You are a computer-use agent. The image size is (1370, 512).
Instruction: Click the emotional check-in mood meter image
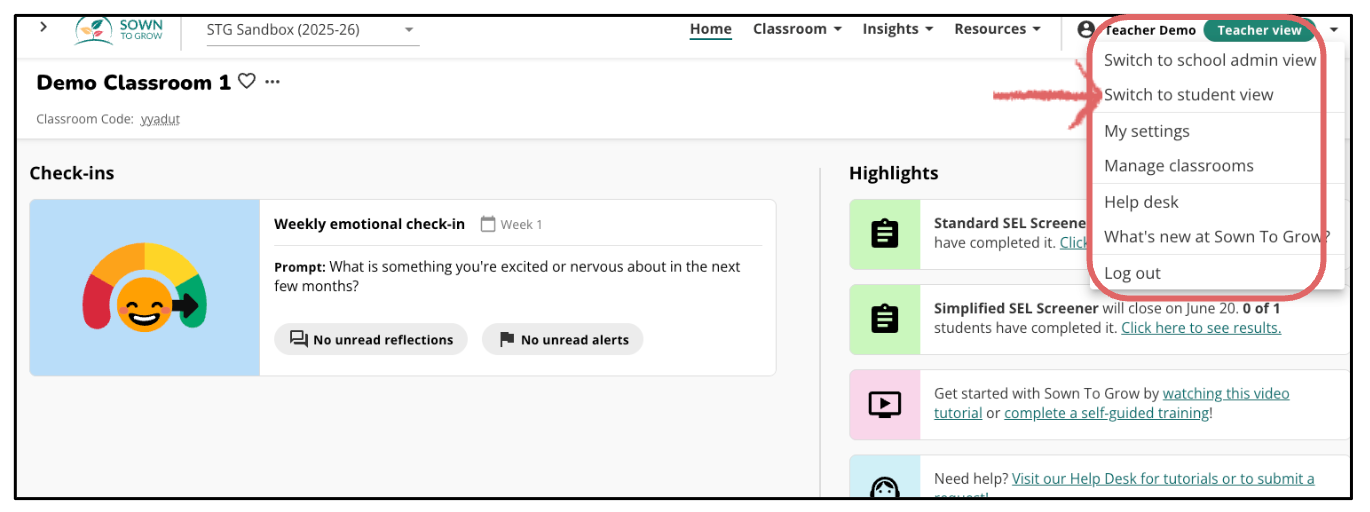(x=145, y=288)
